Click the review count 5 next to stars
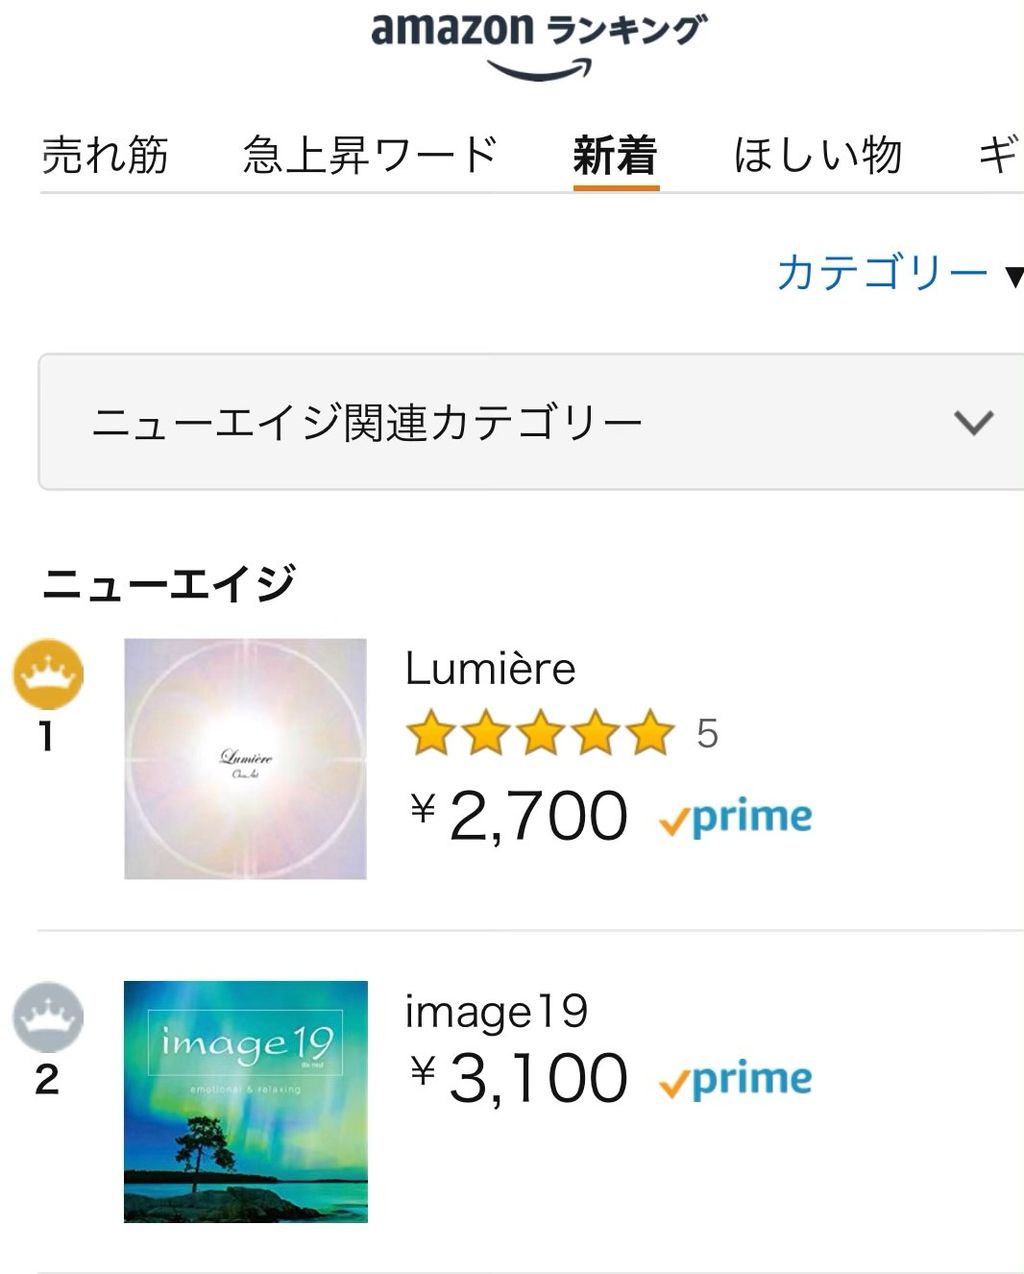 pyautogui.click(x=707, y=734)
